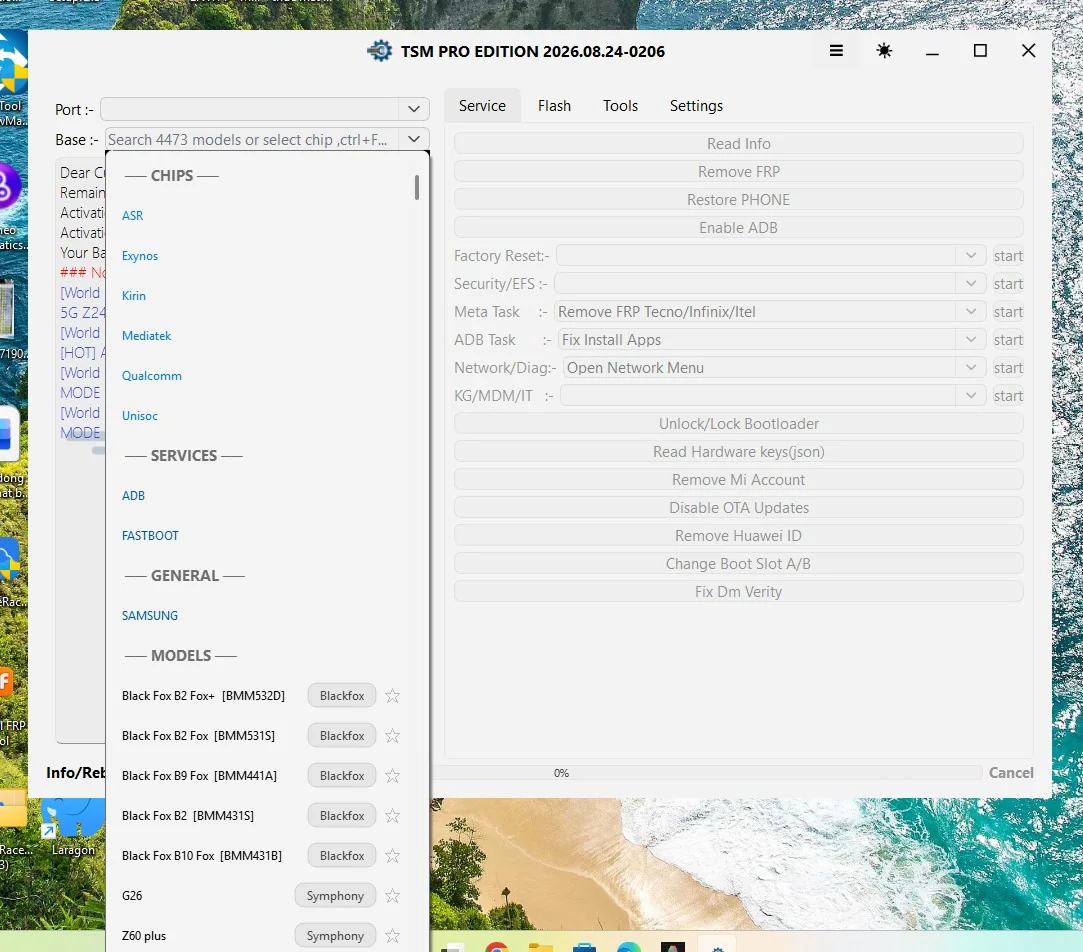The height and width of the screenshot is (952, 1083).
Task: Expand the Port dropdown
Action: pos(414,109)
